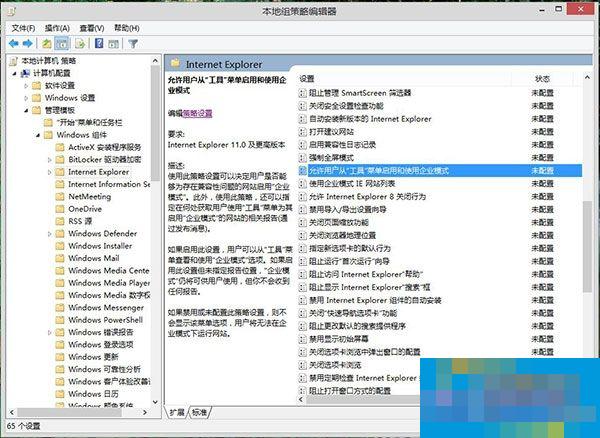Select the Windows Media Player tree folder

pyautogui.click(x=109, y=283)
